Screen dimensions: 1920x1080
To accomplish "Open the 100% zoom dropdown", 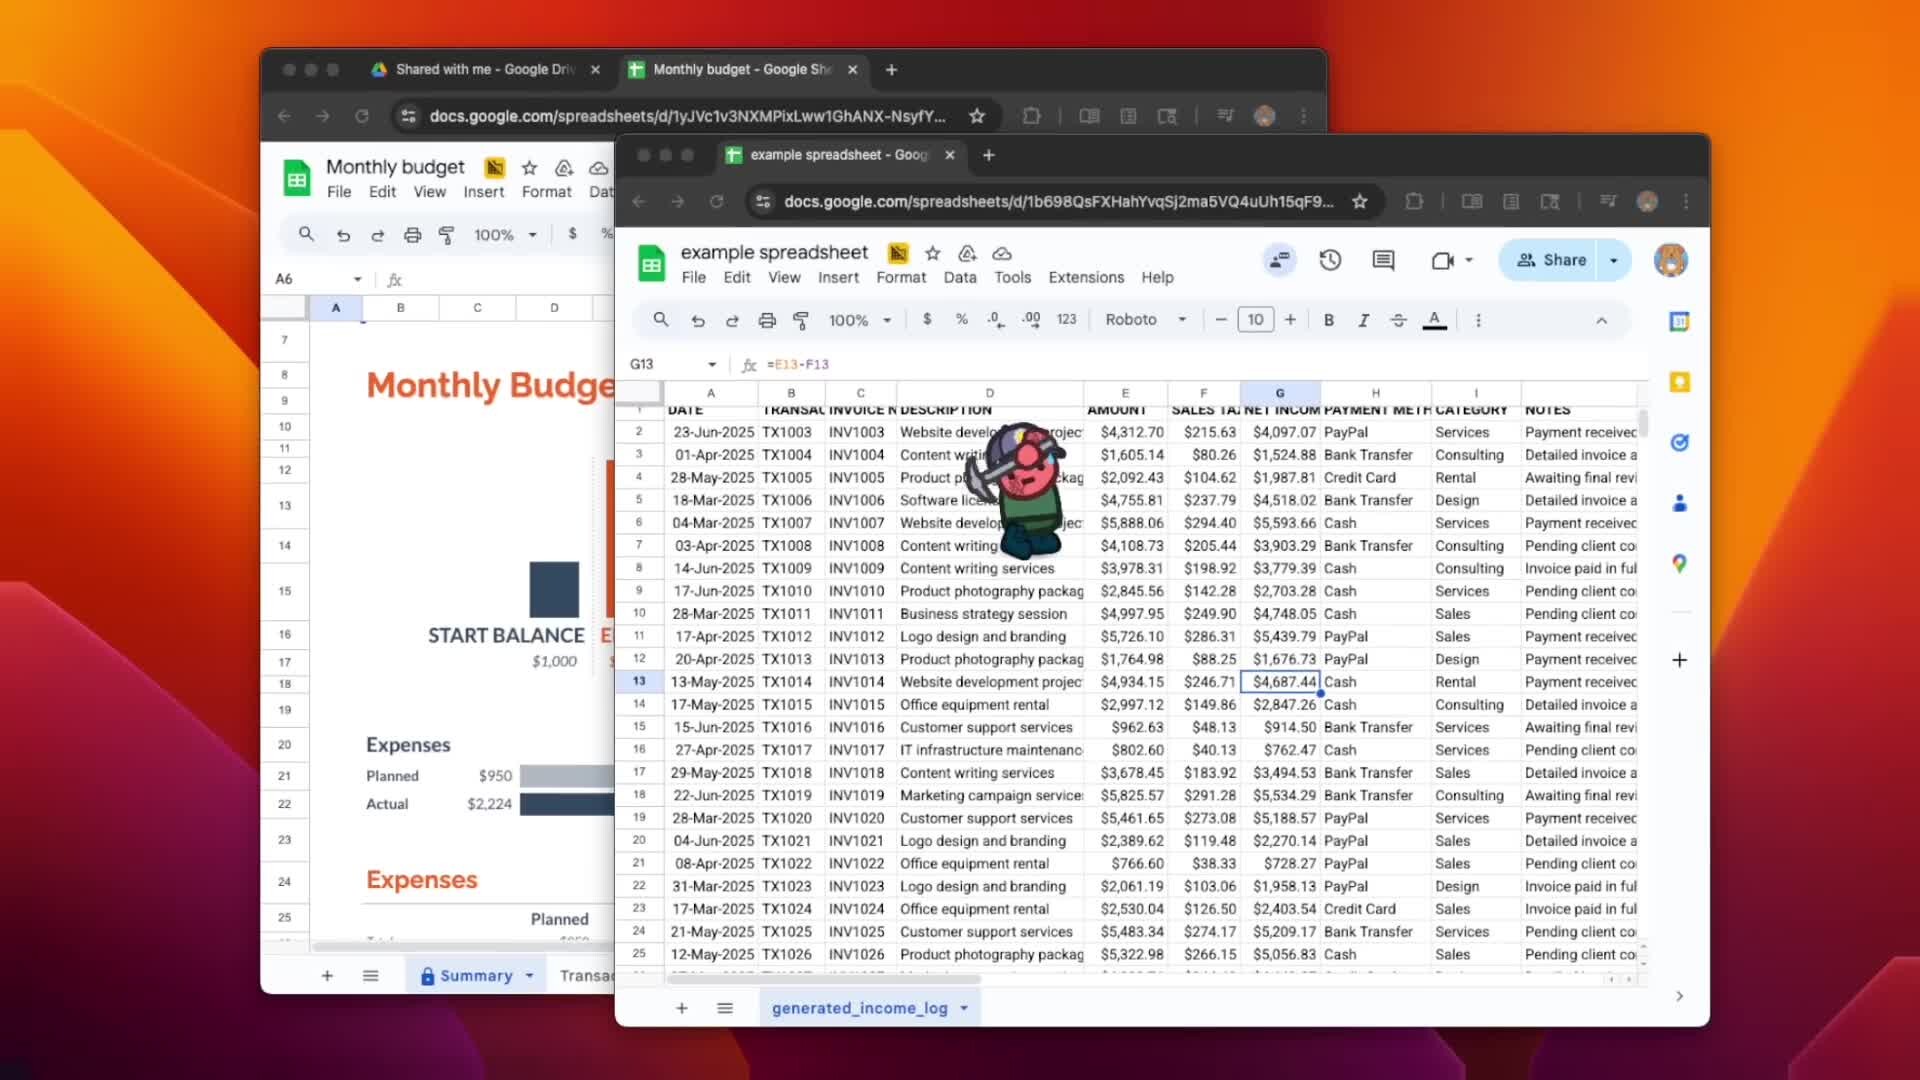I will 859,320.
